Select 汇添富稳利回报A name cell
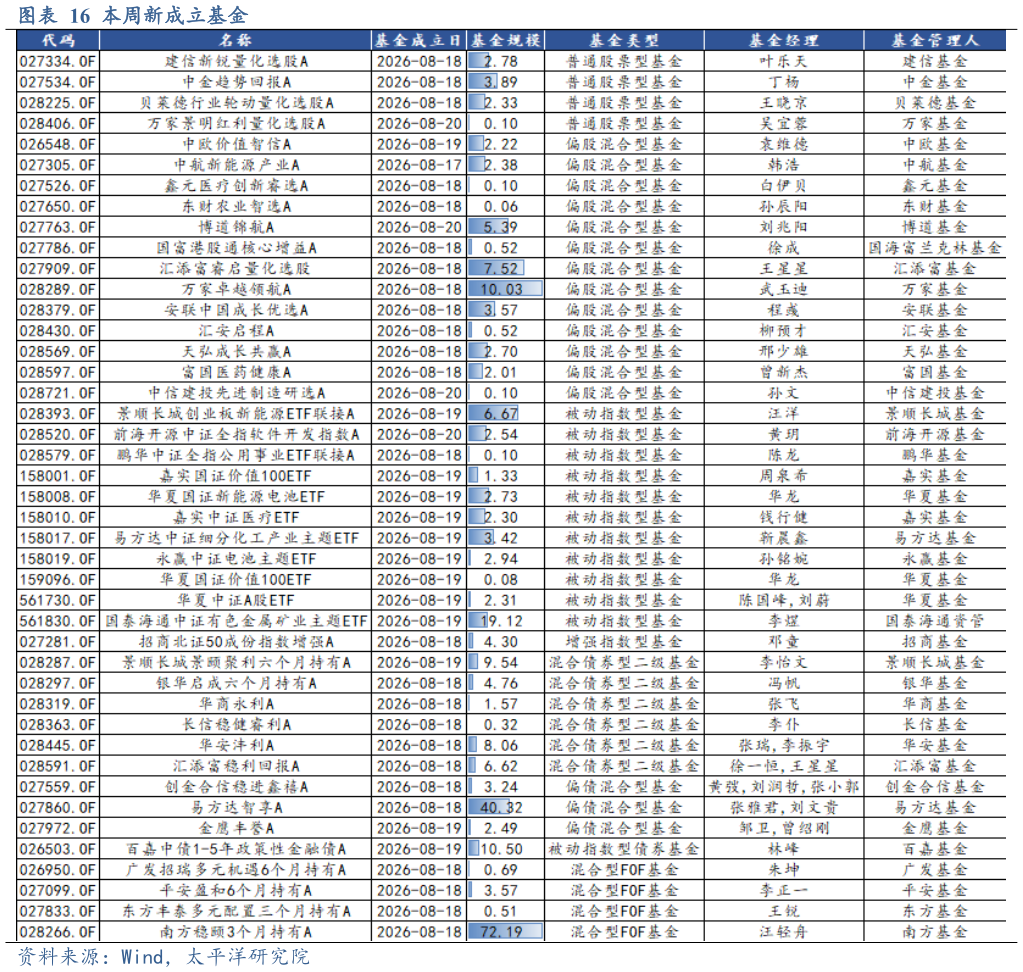This screenshot has height=972, width=1023. [x=236, y=766]
